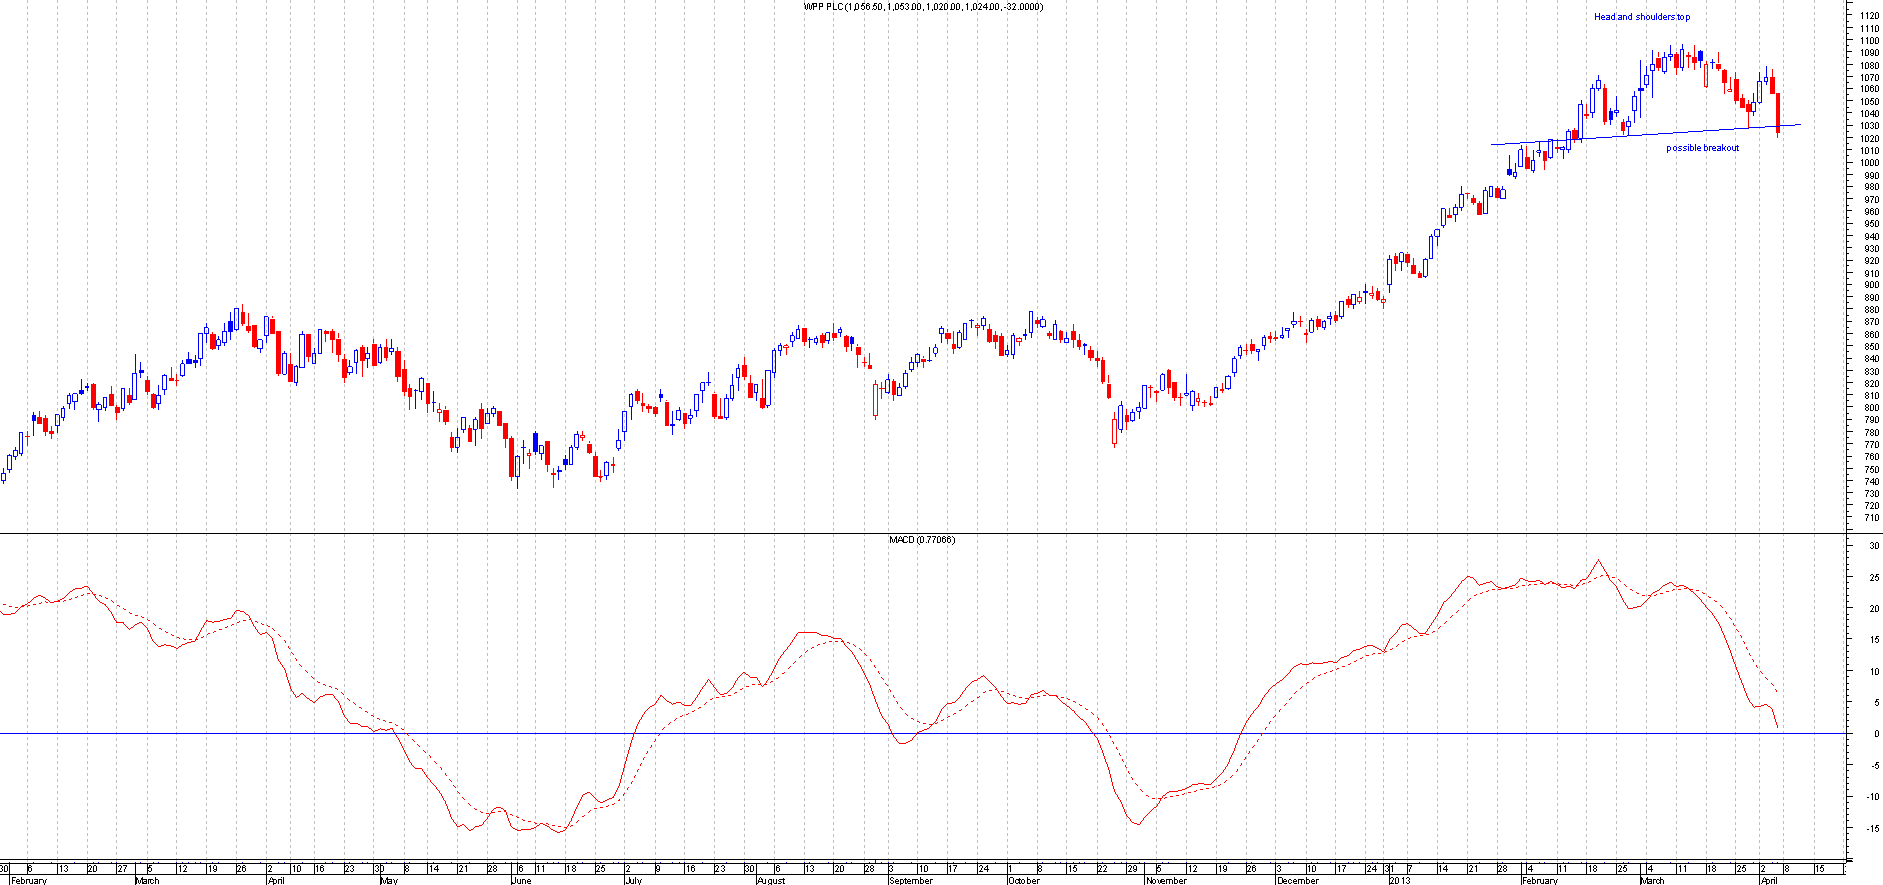Screen dimensions: 1883x885
Task: Click the 1000 price axis label
Action: (x=1868, y=163)
